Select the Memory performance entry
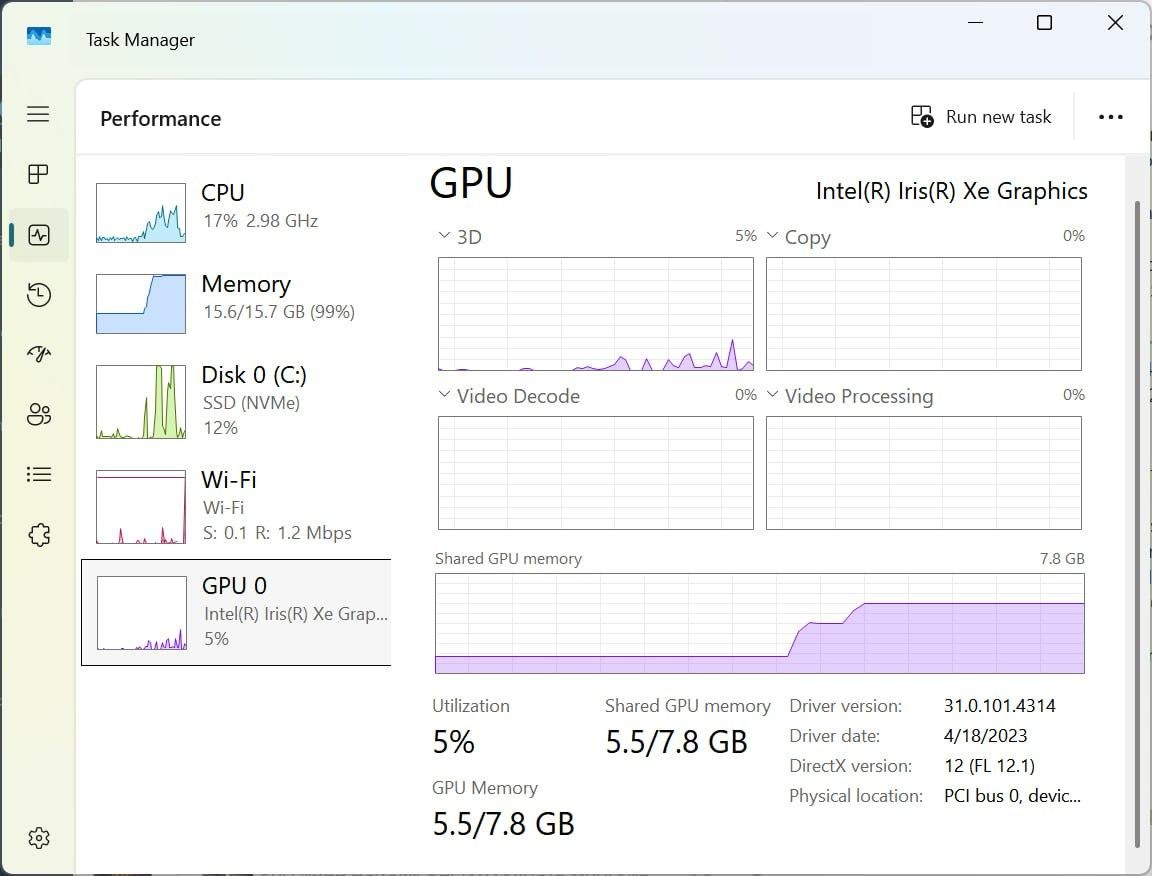1152x876 pixels. pos(235,296)
